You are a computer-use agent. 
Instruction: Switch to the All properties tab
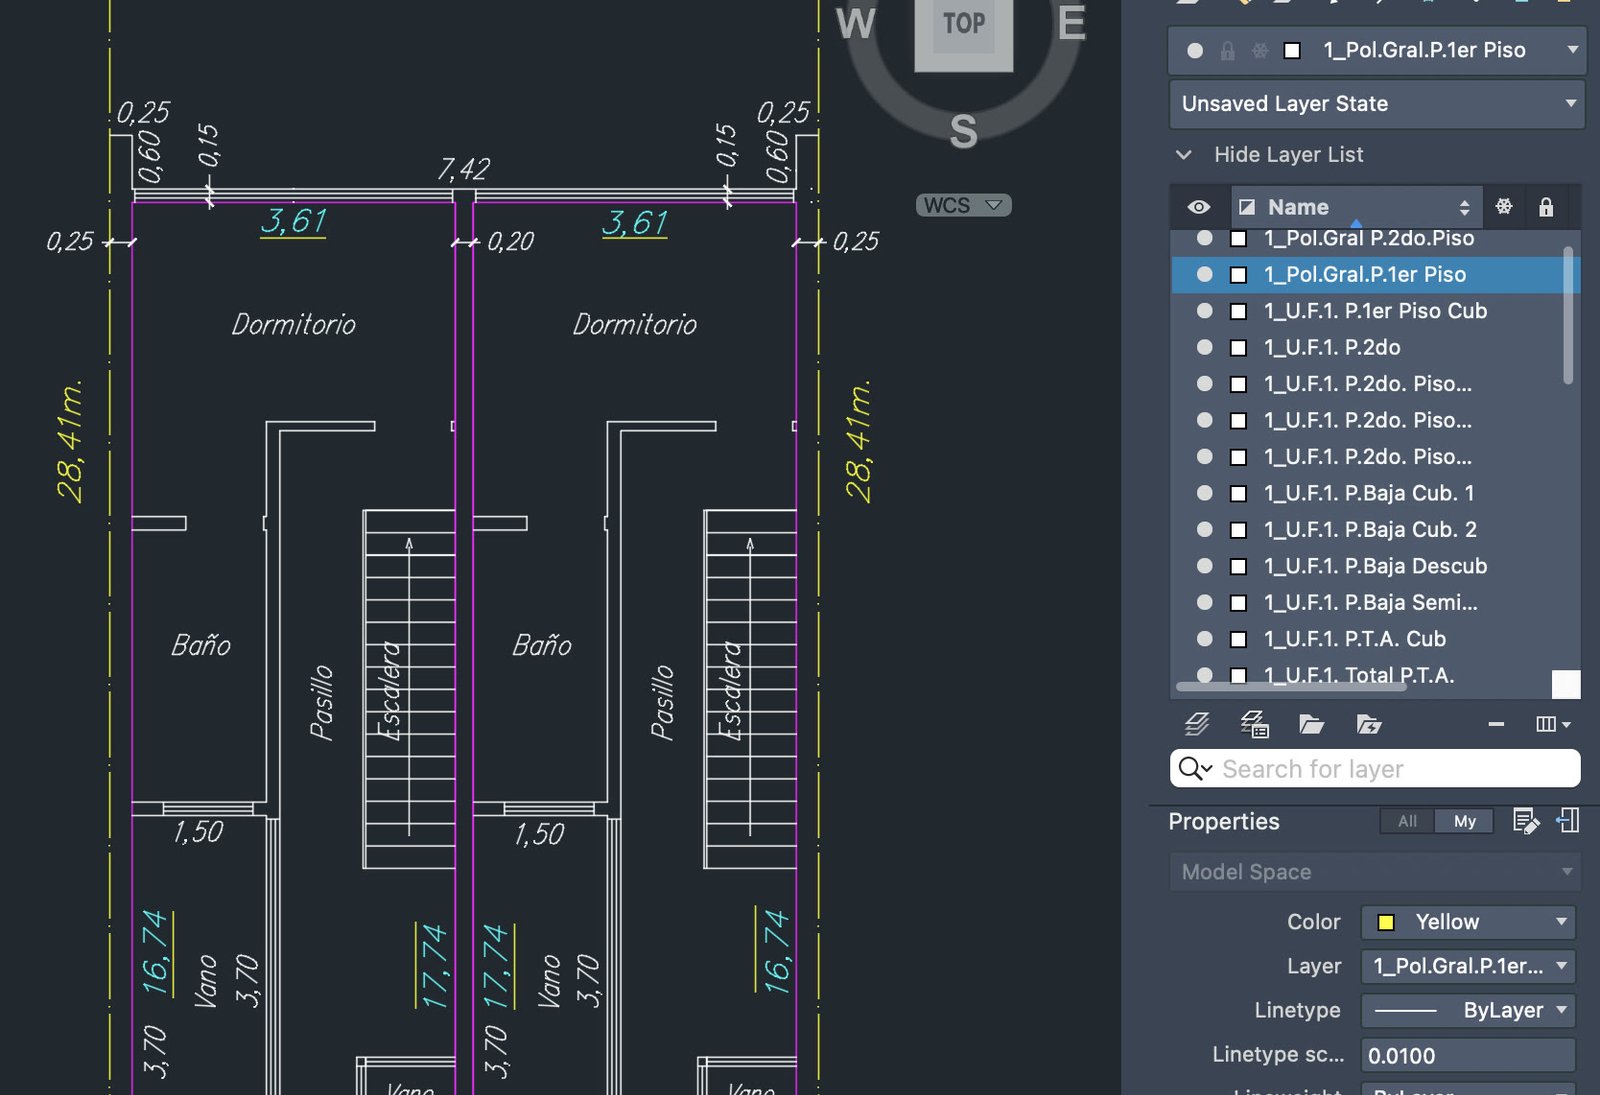pyautogui.click(x=1407, y=821)
